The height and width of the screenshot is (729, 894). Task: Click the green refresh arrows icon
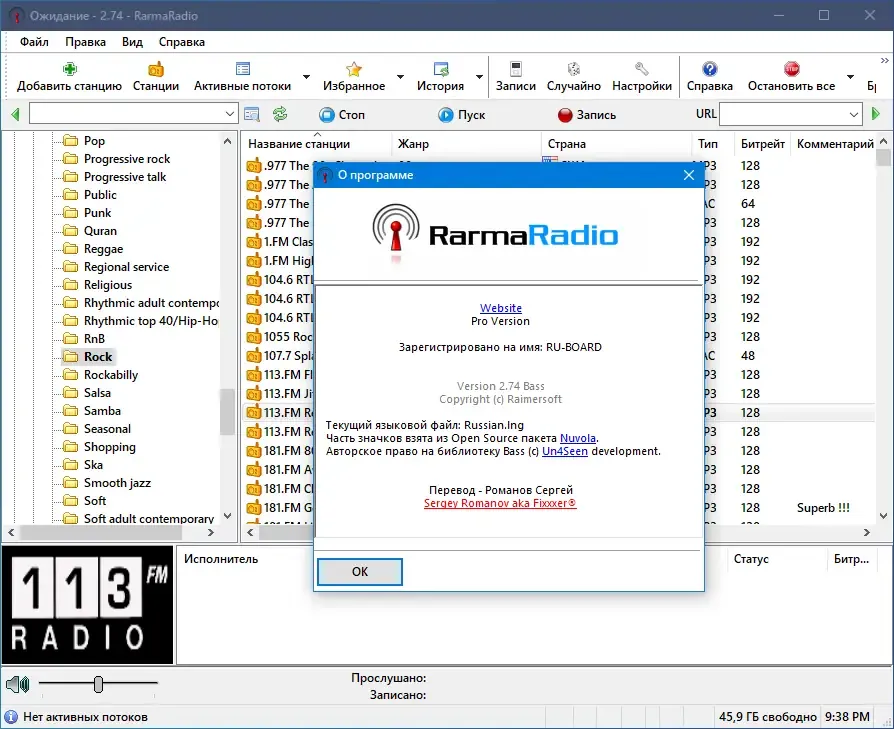tap(280, 115)
